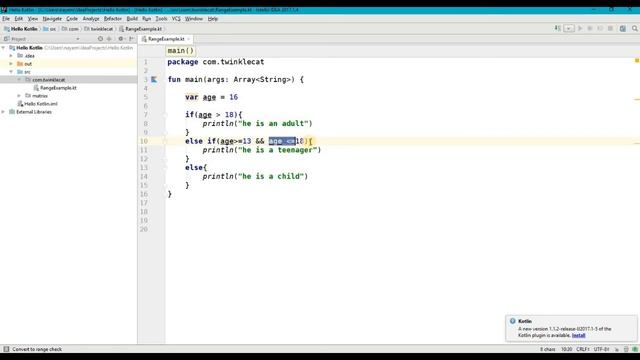Collapse the Hello Kotlin project root
Viewport: 640px width, 360px height.
[4, 48]
